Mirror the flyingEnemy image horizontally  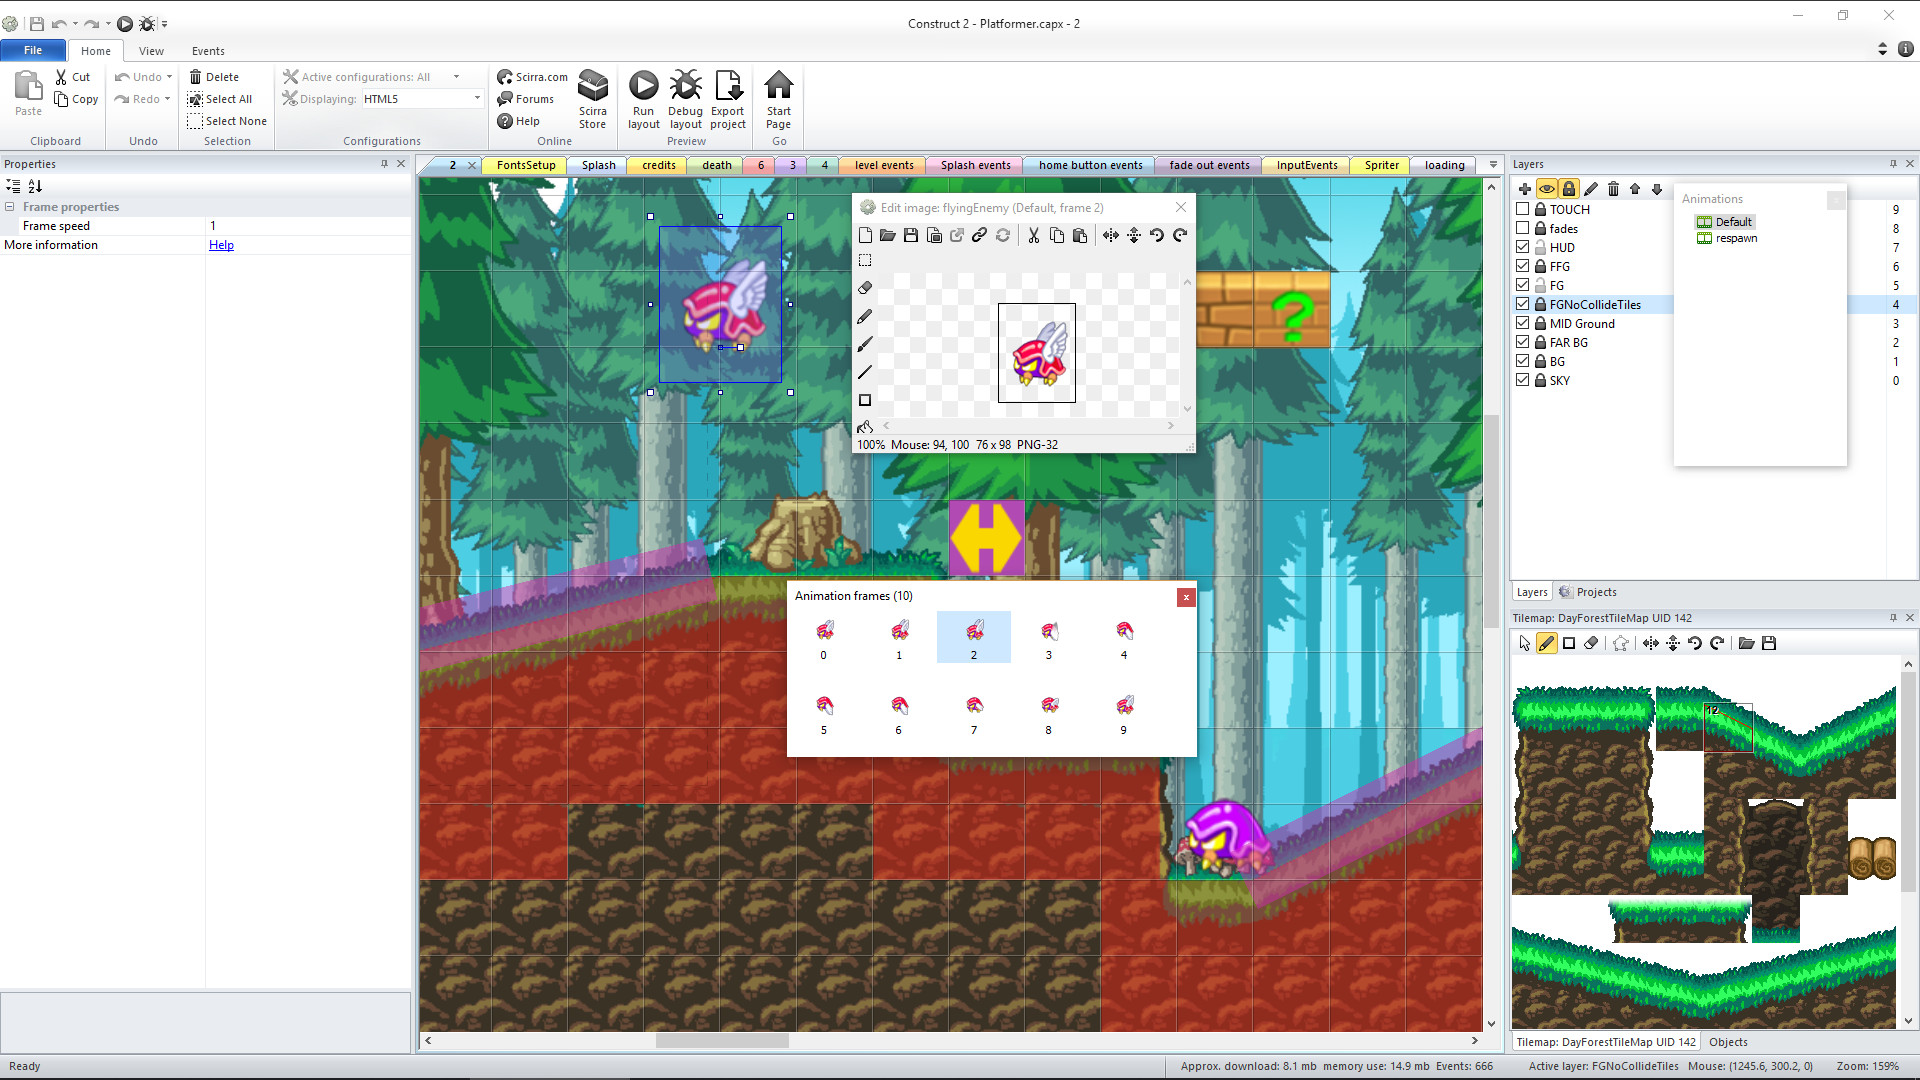(x=1110, y=235)
